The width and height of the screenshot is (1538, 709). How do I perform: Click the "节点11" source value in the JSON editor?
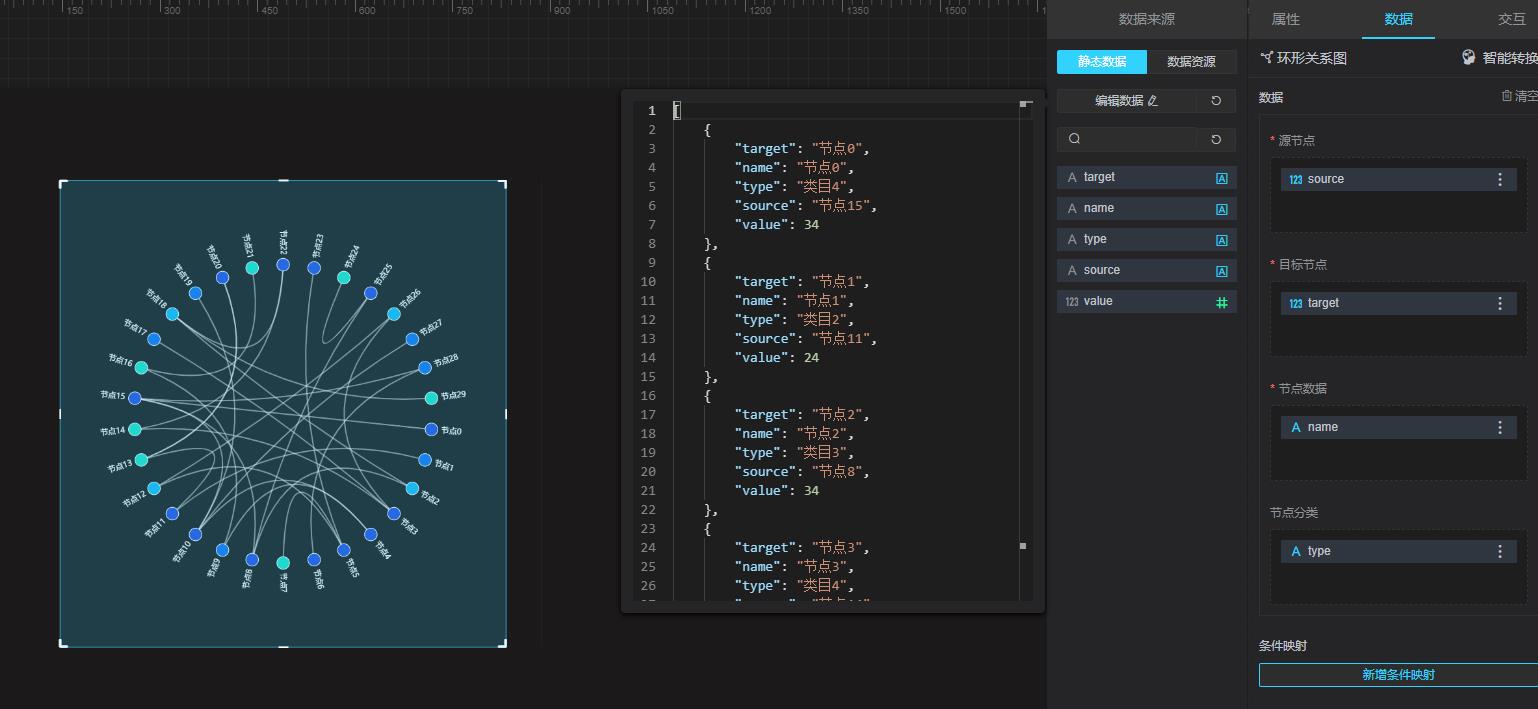click(840, 339)
